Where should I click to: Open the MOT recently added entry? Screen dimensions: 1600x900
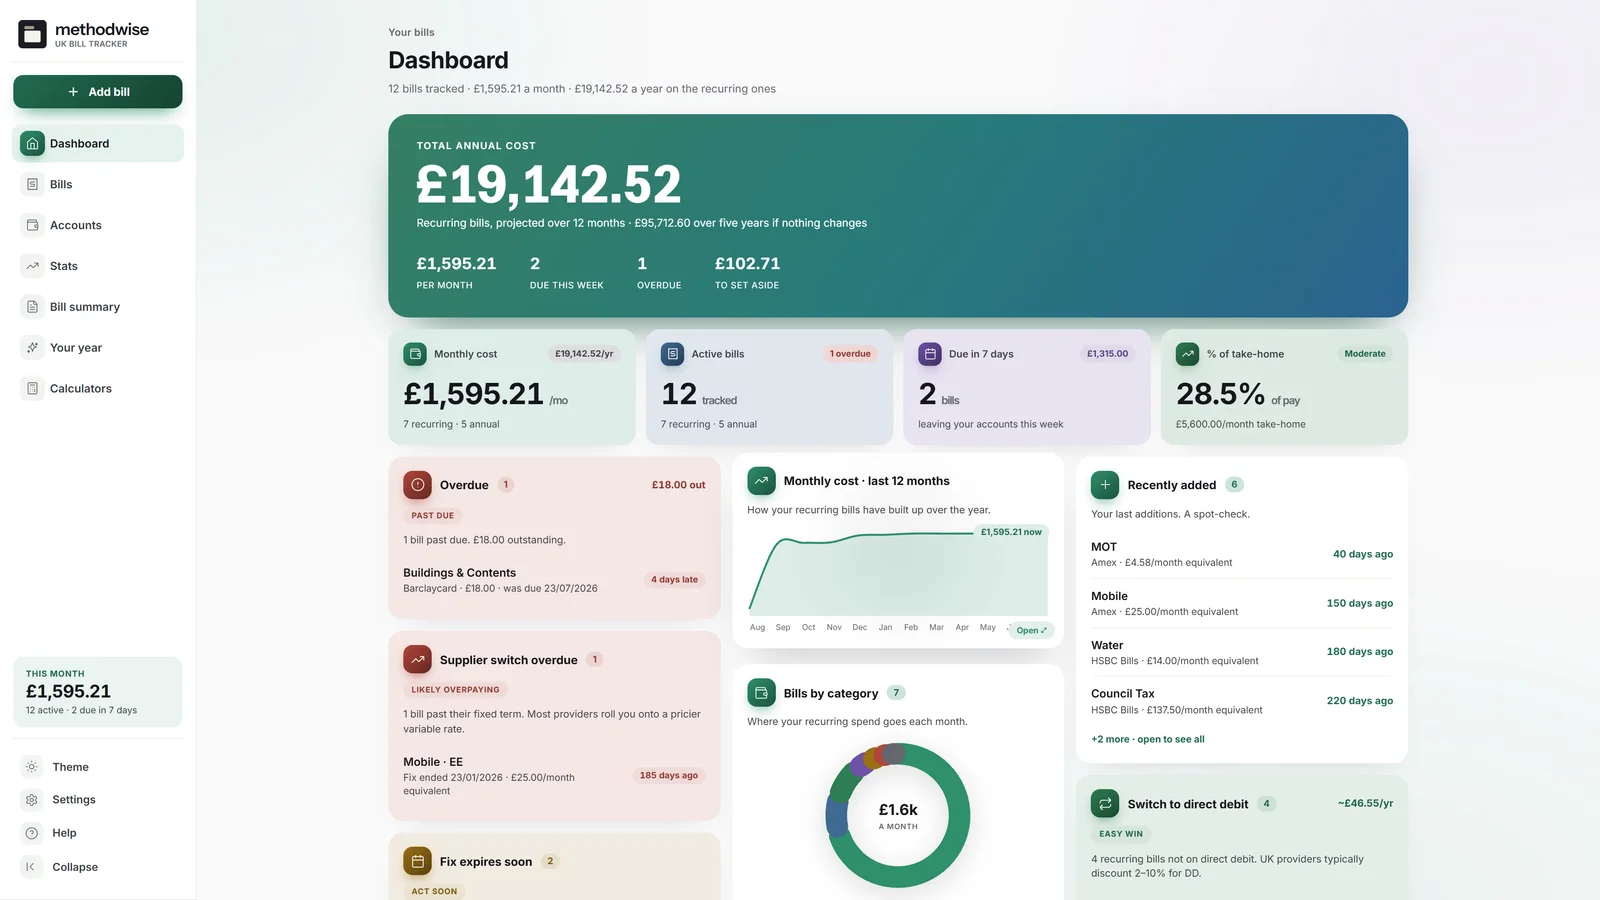click(1242, 554)
